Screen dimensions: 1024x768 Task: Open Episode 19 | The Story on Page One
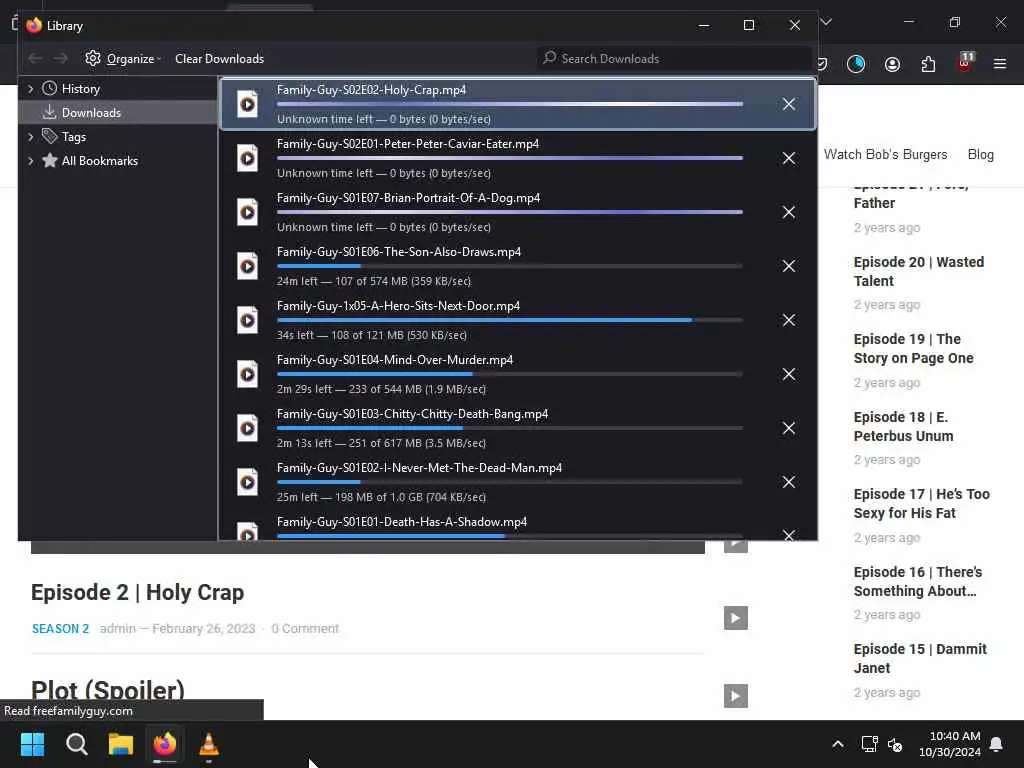click(913, 349)
